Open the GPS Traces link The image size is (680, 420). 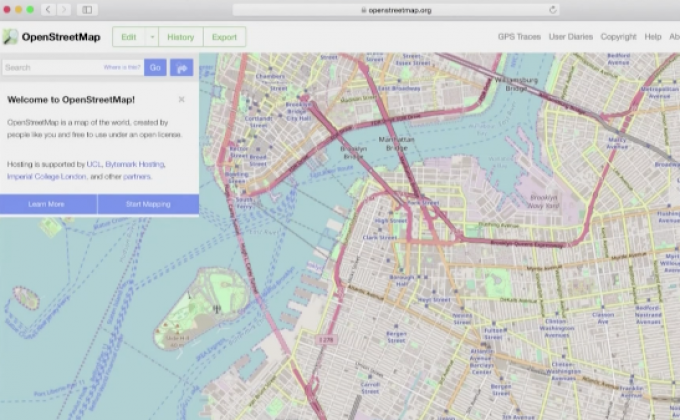pos(519,37)
